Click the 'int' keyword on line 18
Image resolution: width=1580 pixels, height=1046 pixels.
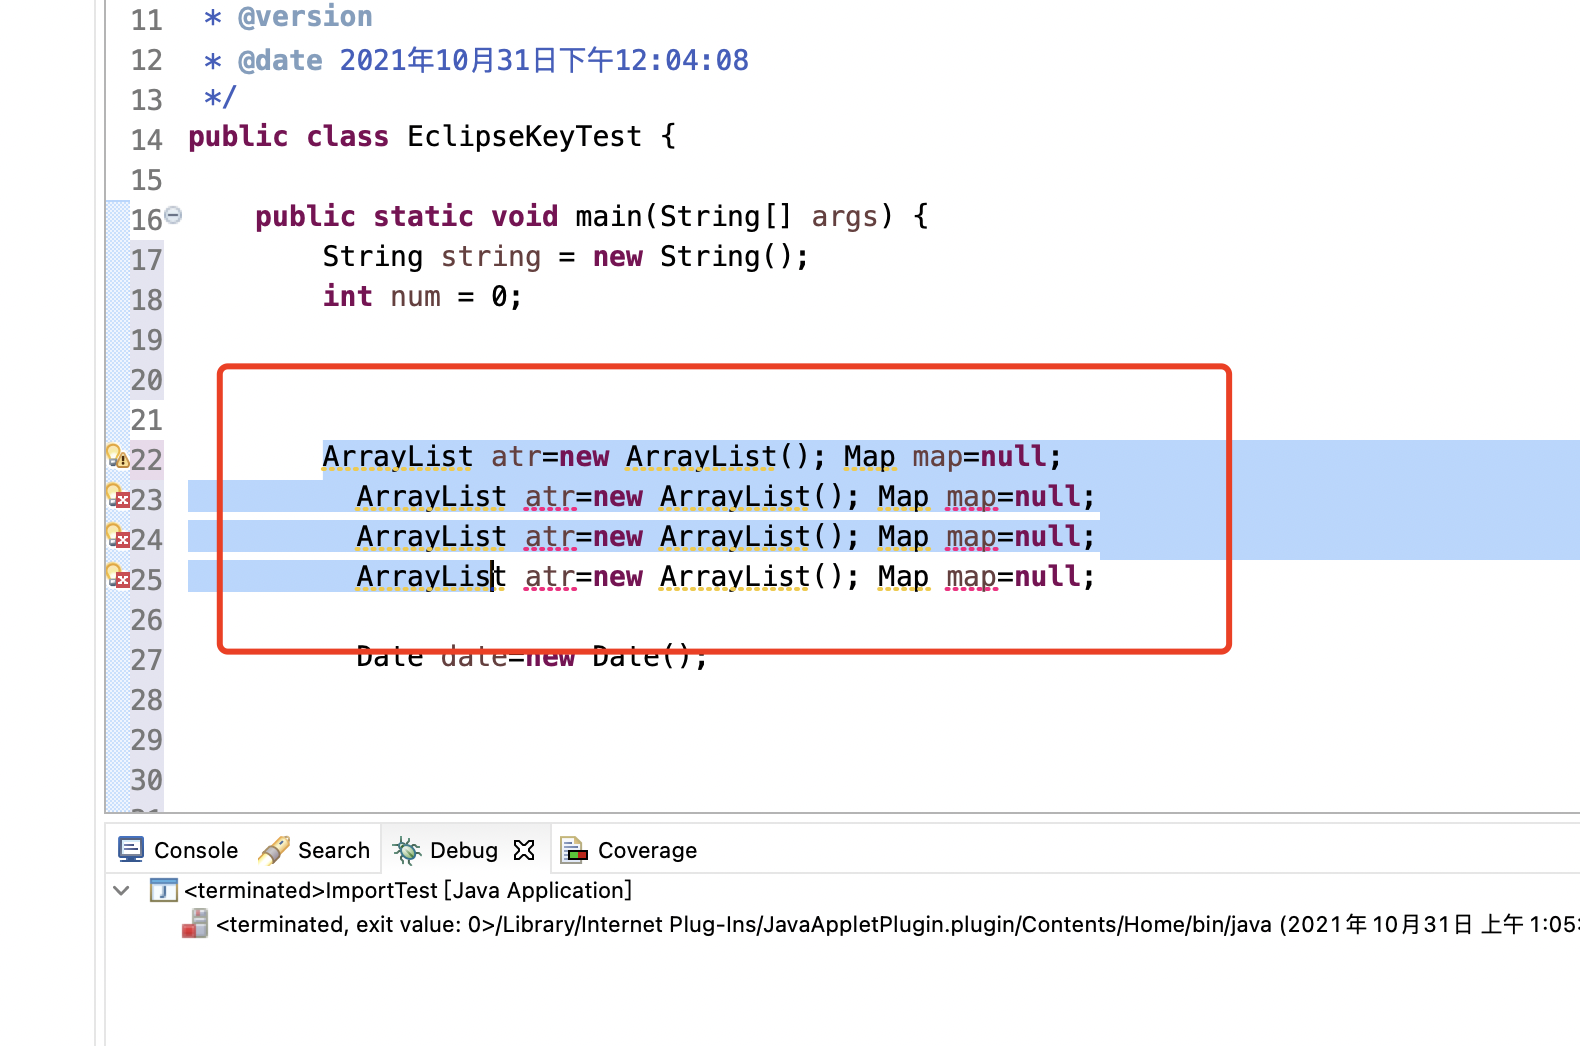[x=347, y=296]
